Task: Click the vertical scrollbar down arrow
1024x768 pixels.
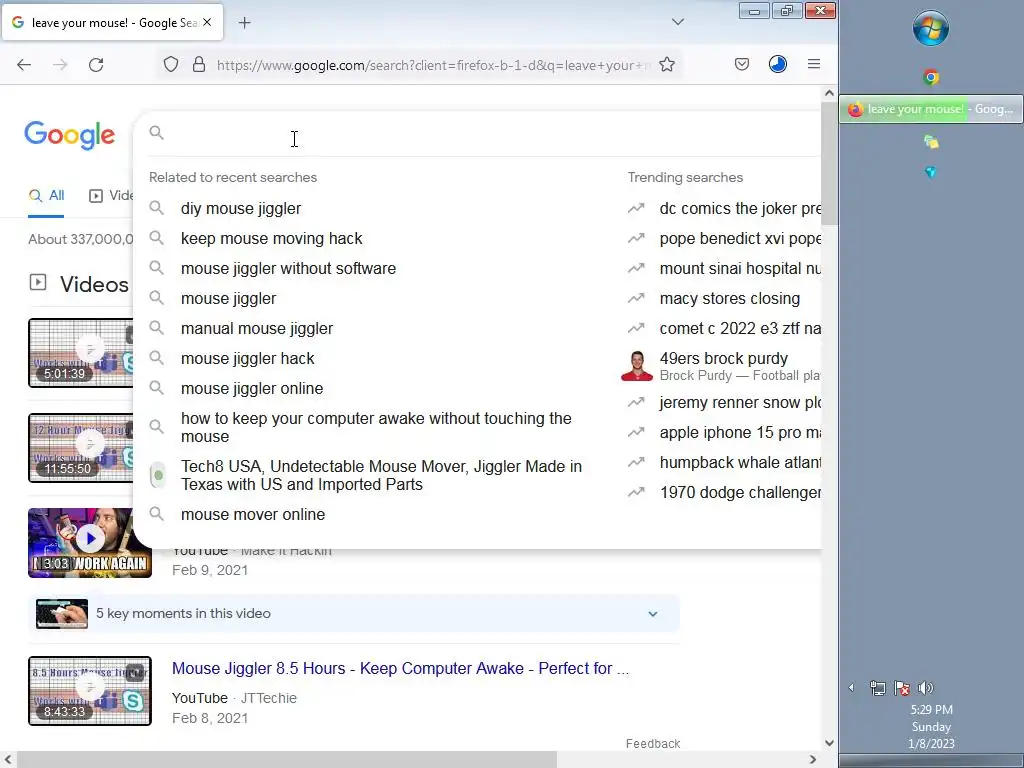Action: coord(829,743)
